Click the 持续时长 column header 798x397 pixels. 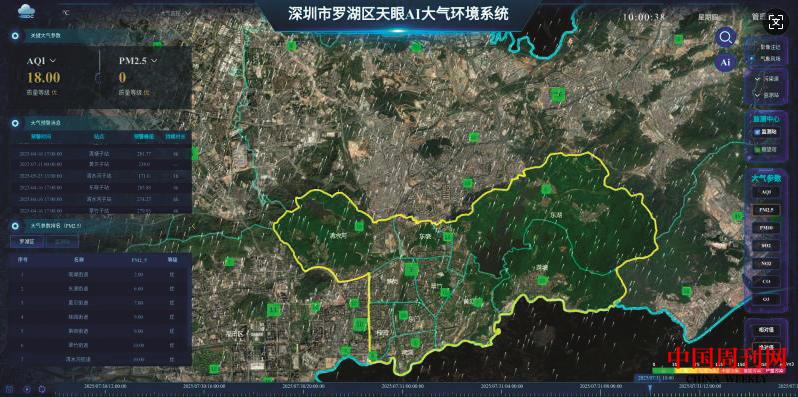click(175, 136)
